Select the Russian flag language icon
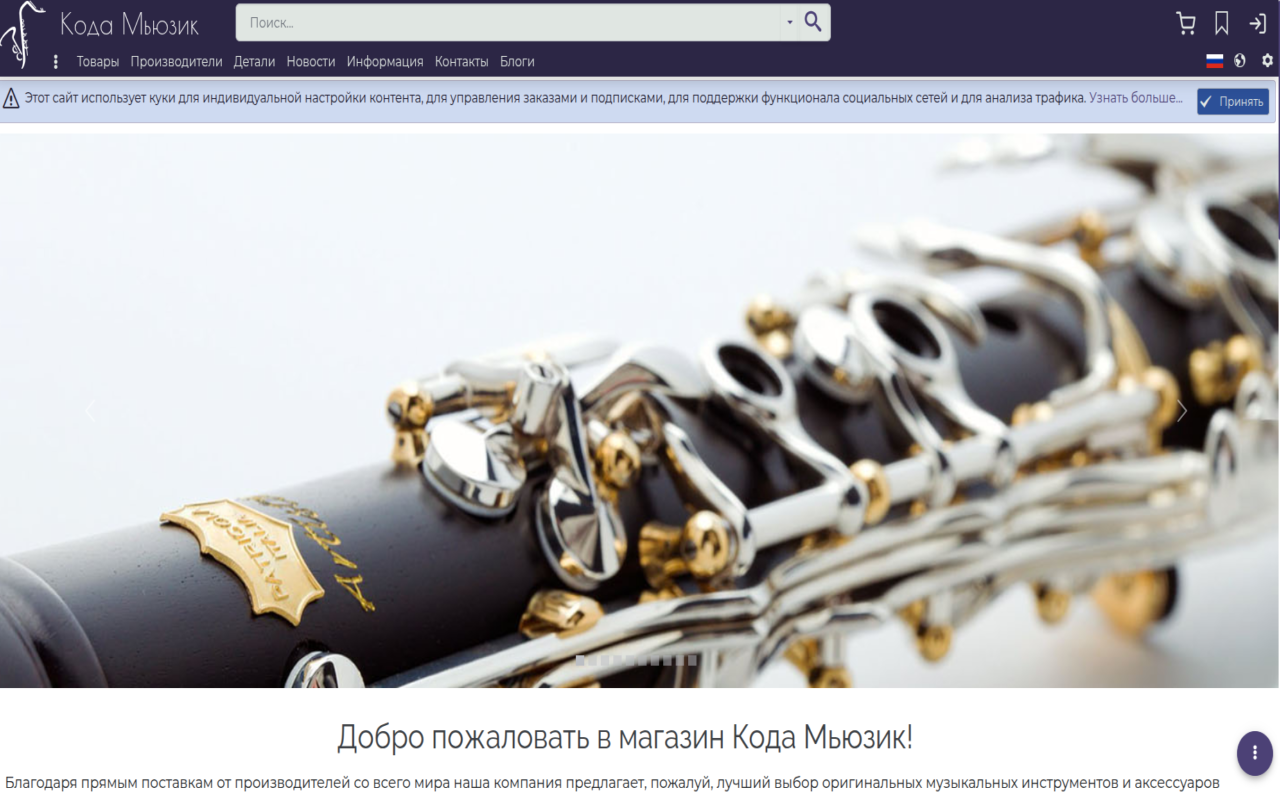The image size is (1280, 800). click(1215, 61)
